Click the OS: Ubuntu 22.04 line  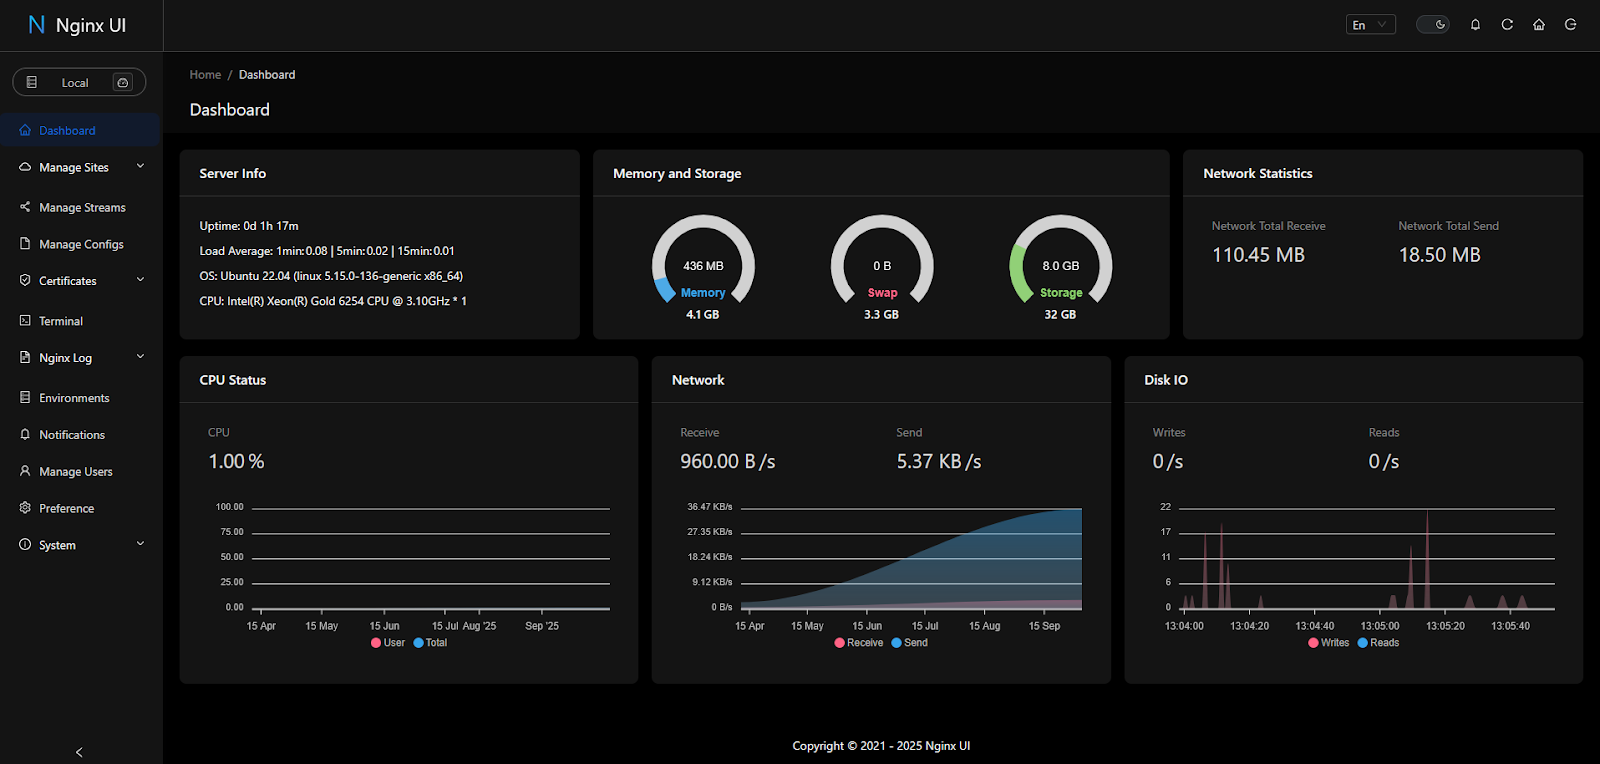(x=331, y=276)
